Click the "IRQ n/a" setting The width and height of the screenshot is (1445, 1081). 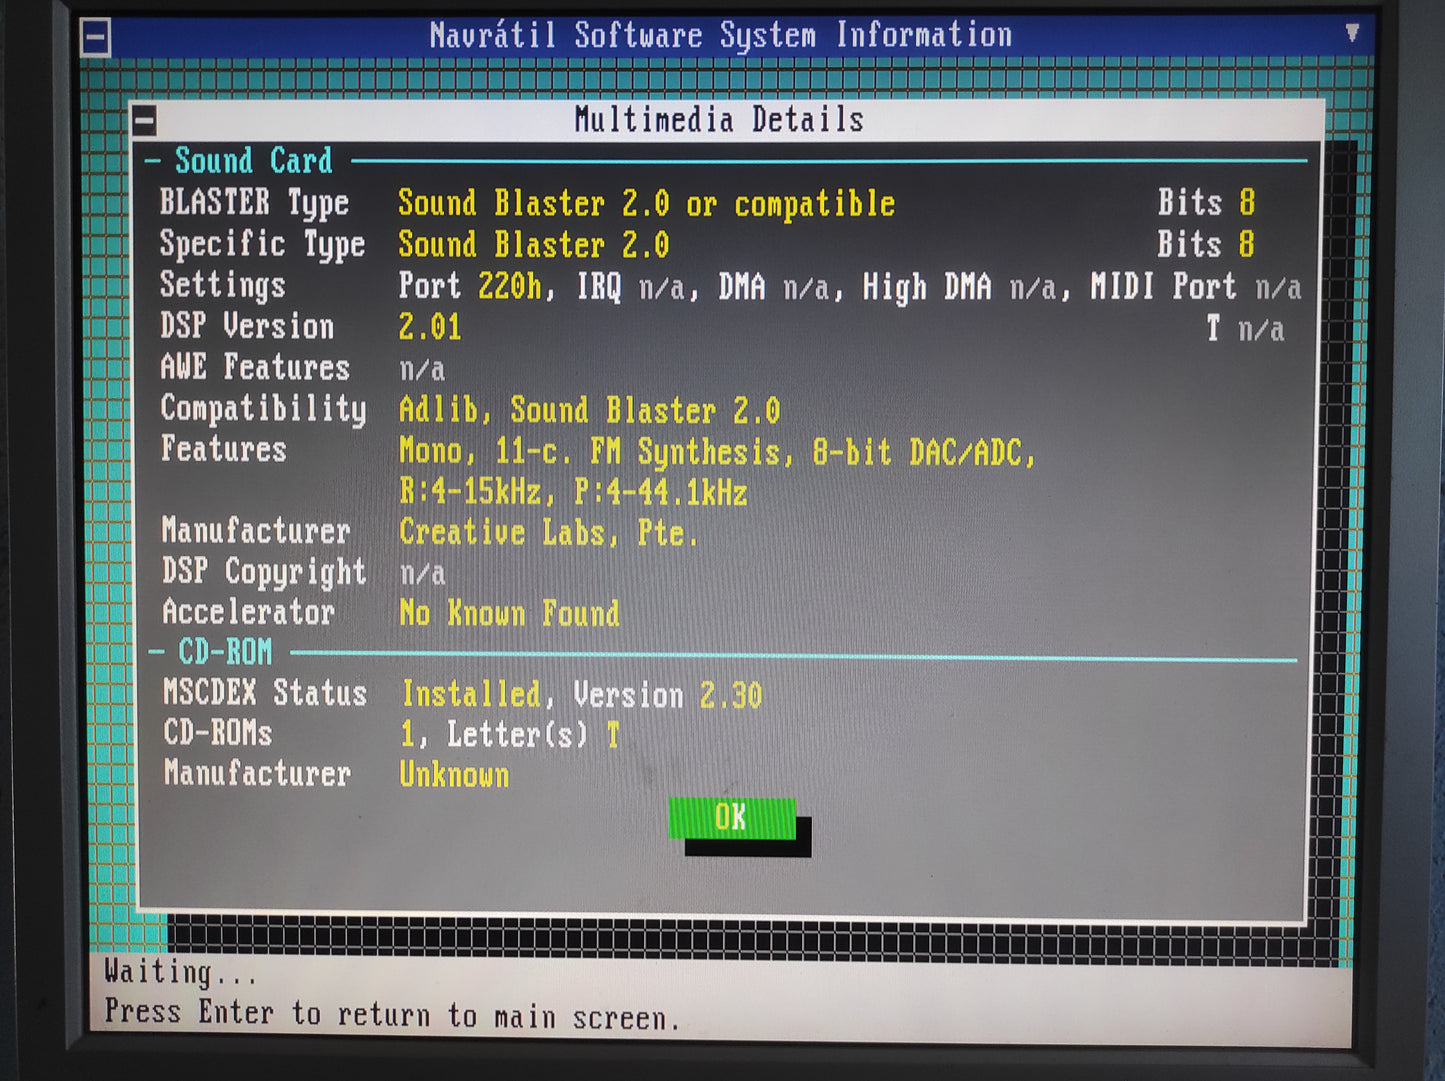[631, 288]
